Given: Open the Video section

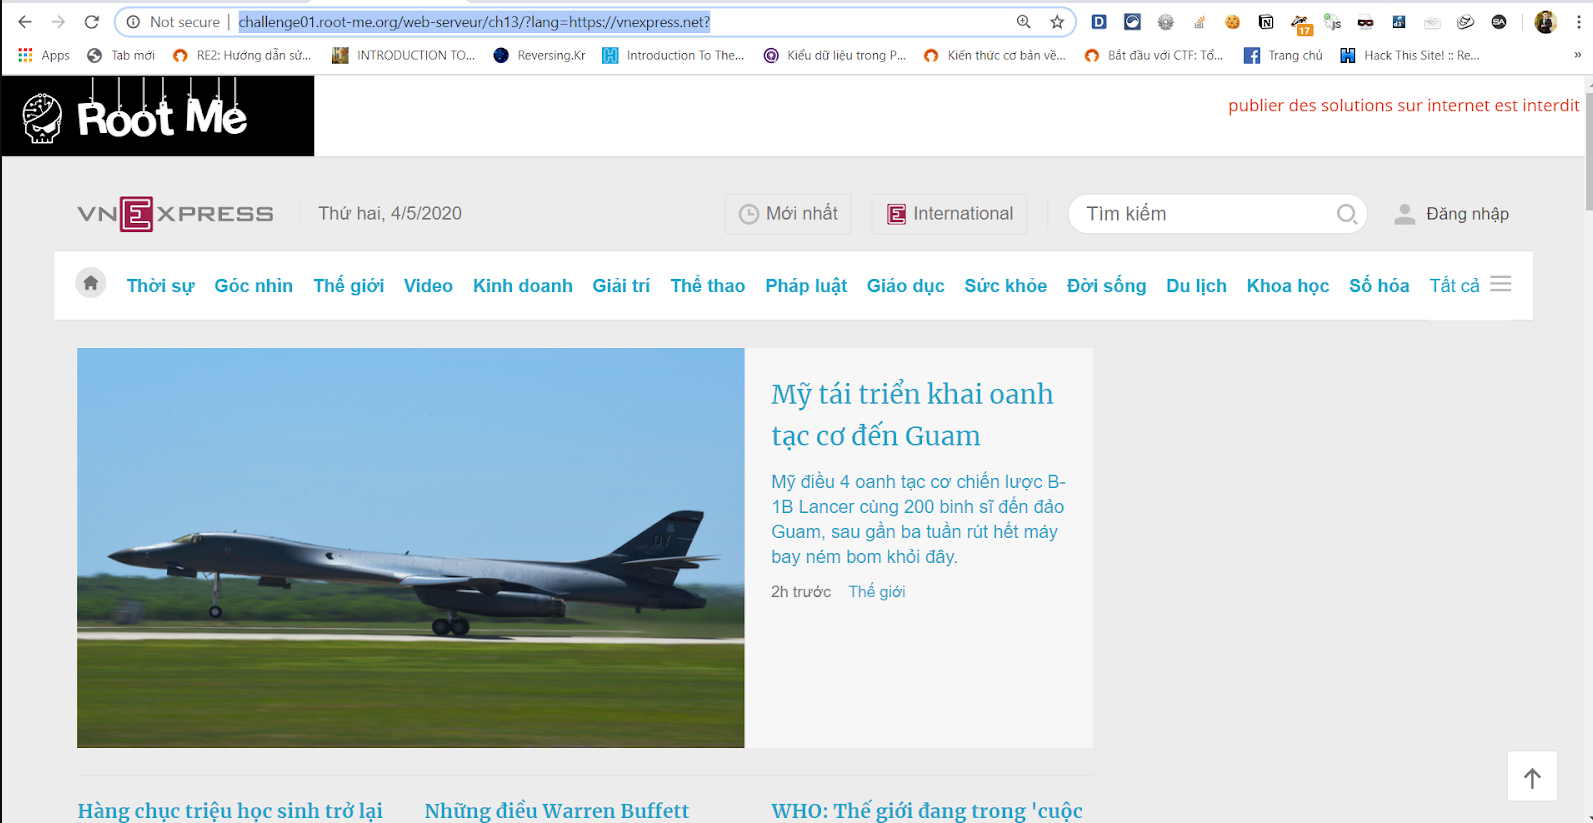Looking at the screenshot, I should 428,286.
